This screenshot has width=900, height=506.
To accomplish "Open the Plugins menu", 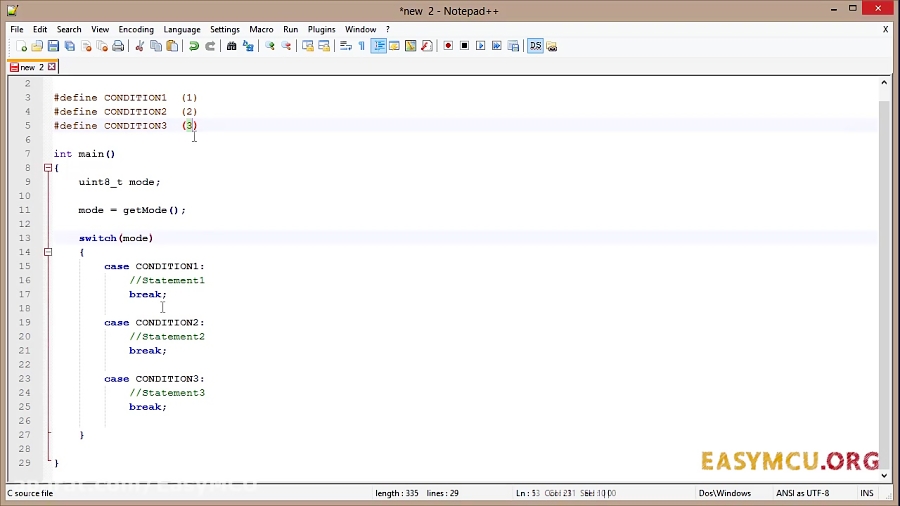I will [321, 29].
